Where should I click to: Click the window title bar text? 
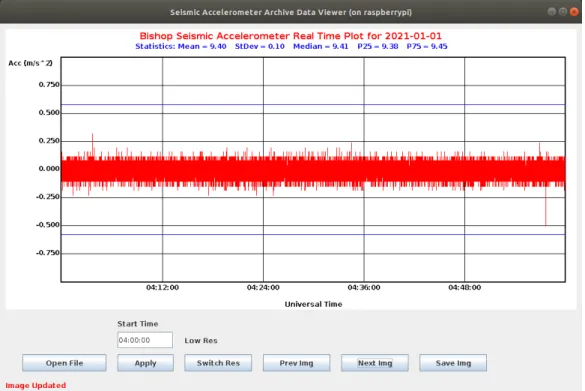pyautogui.click(x=291, y=12)
